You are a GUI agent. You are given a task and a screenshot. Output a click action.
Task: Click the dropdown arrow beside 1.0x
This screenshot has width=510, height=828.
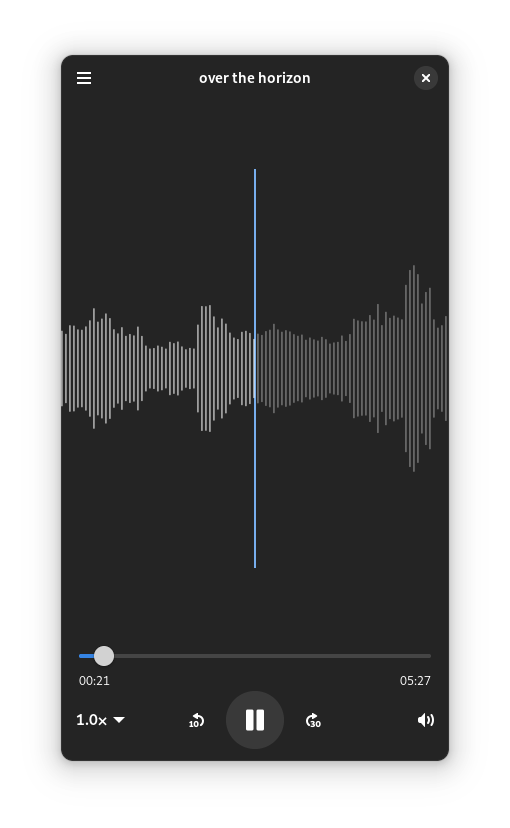coord(119,720)
